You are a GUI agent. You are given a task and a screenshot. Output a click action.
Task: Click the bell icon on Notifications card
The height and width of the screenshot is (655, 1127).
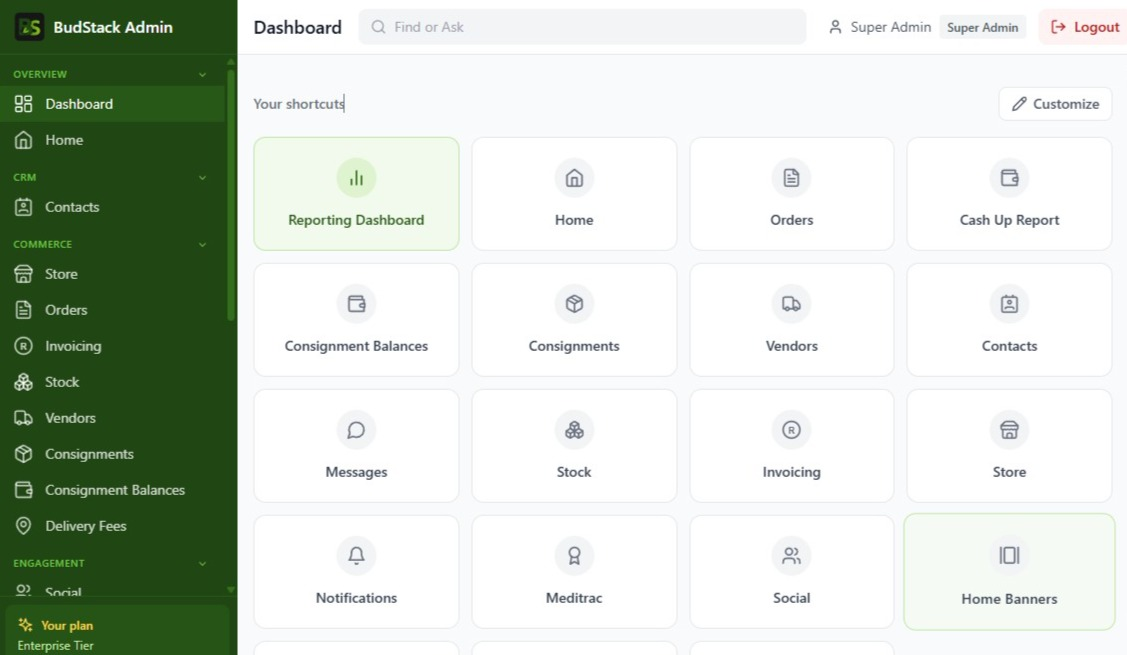click(356, 556)
